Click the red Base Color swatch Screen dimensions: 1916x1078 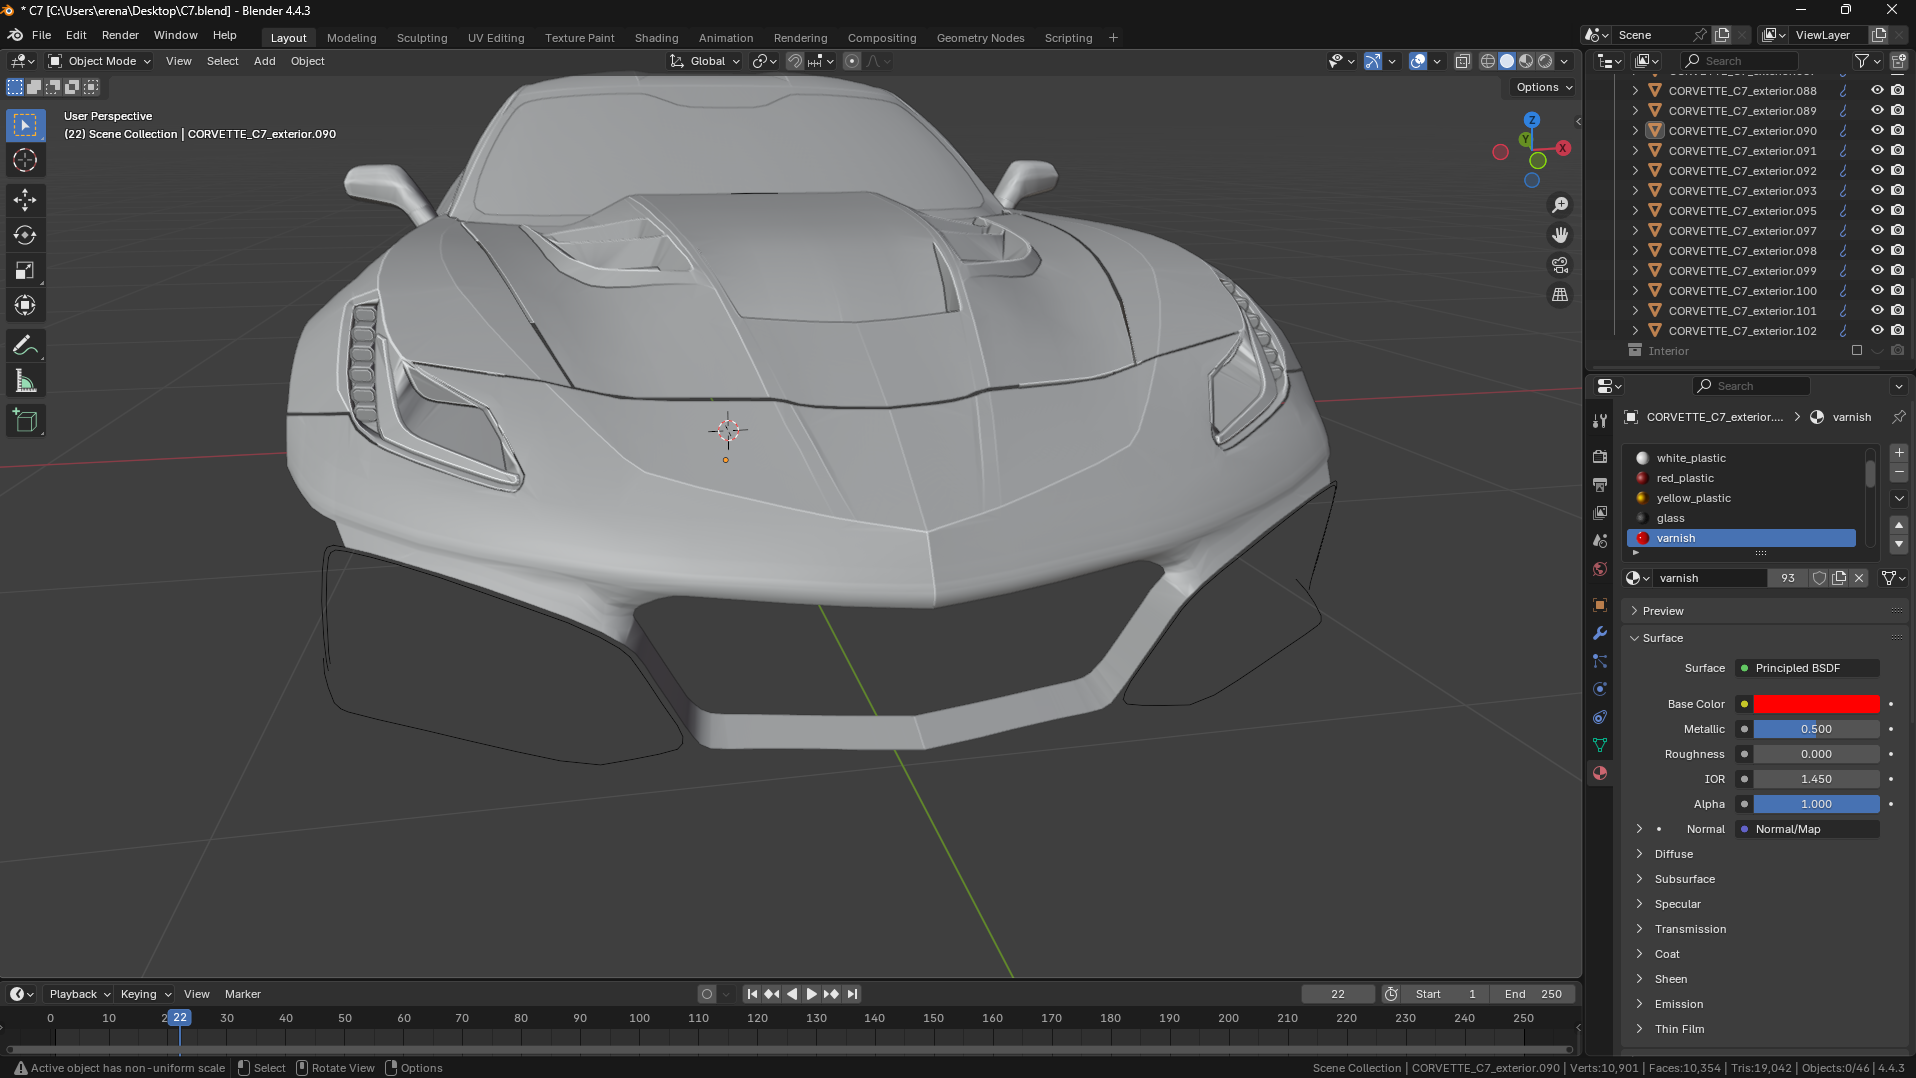[x=1816, y=704]
